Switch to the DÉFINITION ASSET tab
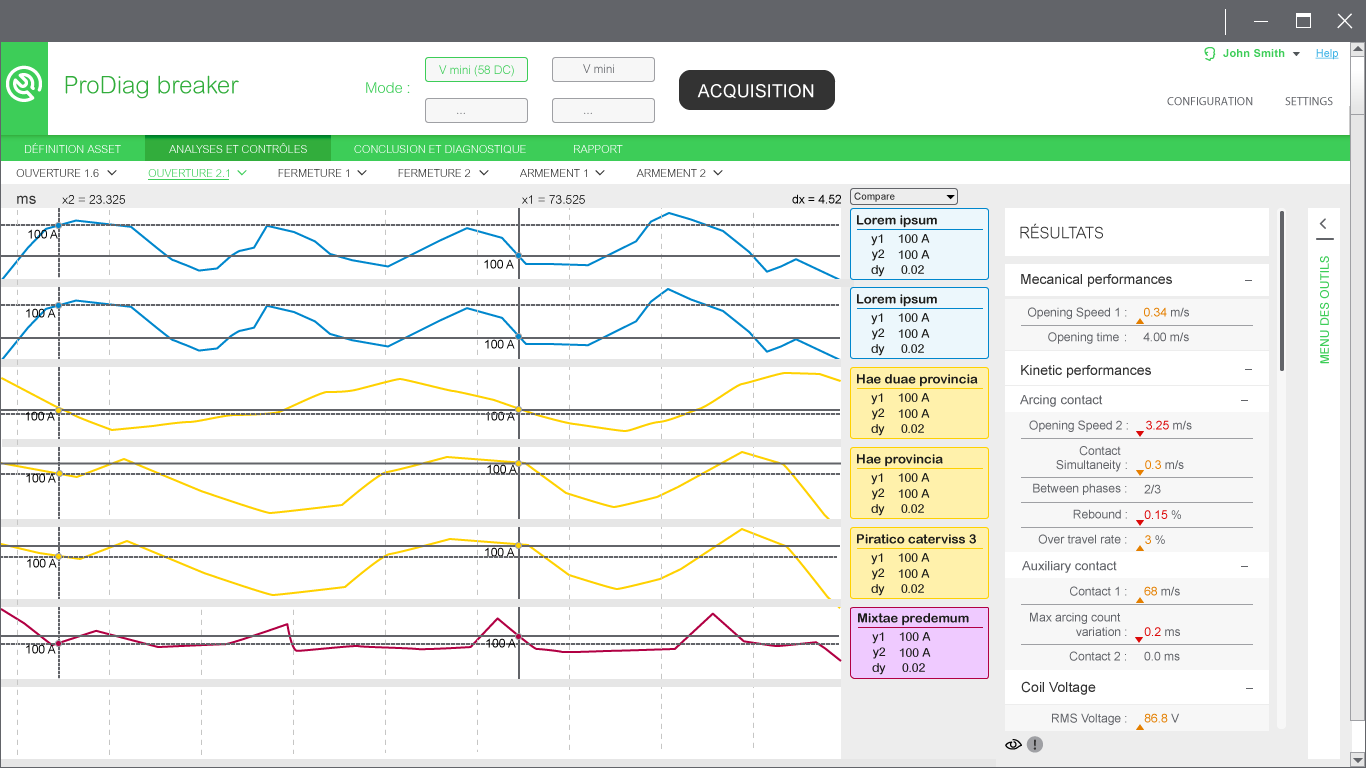This screenshot has width=1366, height=768. pos(72,149)
